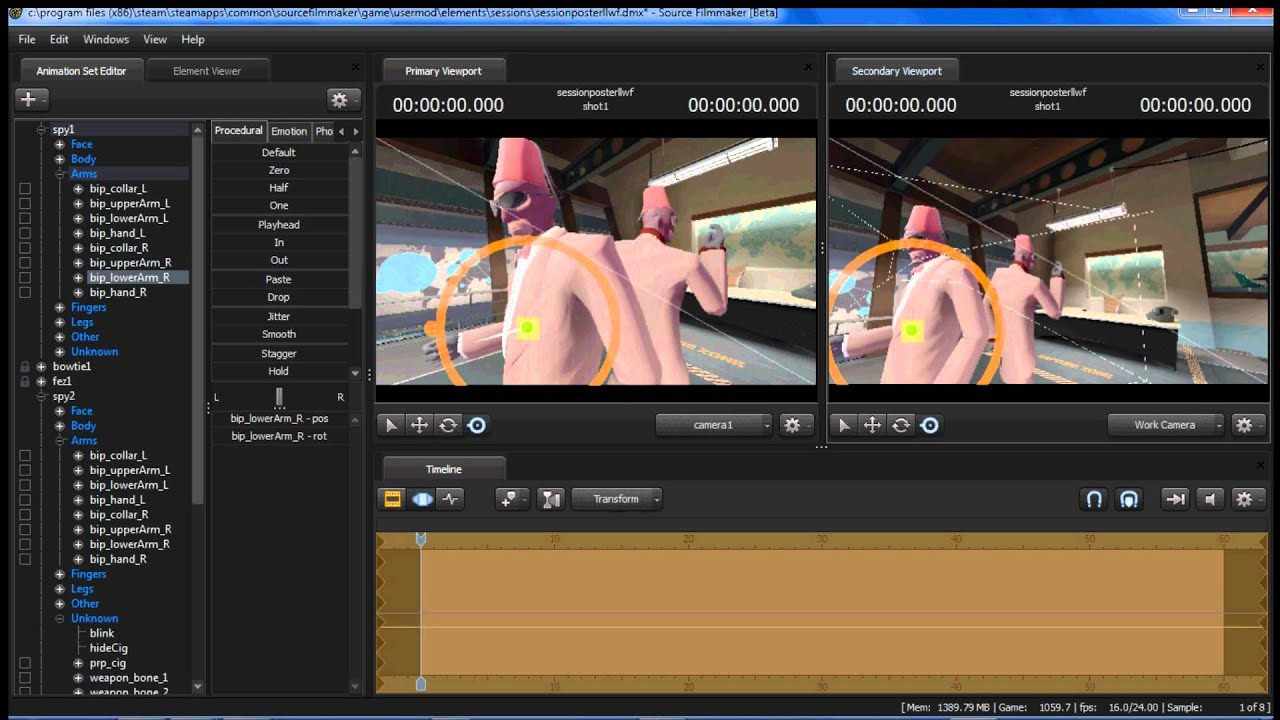Toggle the first snap magnet icon
The width and height of the screenshot is (1280, 720).
point(1094,499)
